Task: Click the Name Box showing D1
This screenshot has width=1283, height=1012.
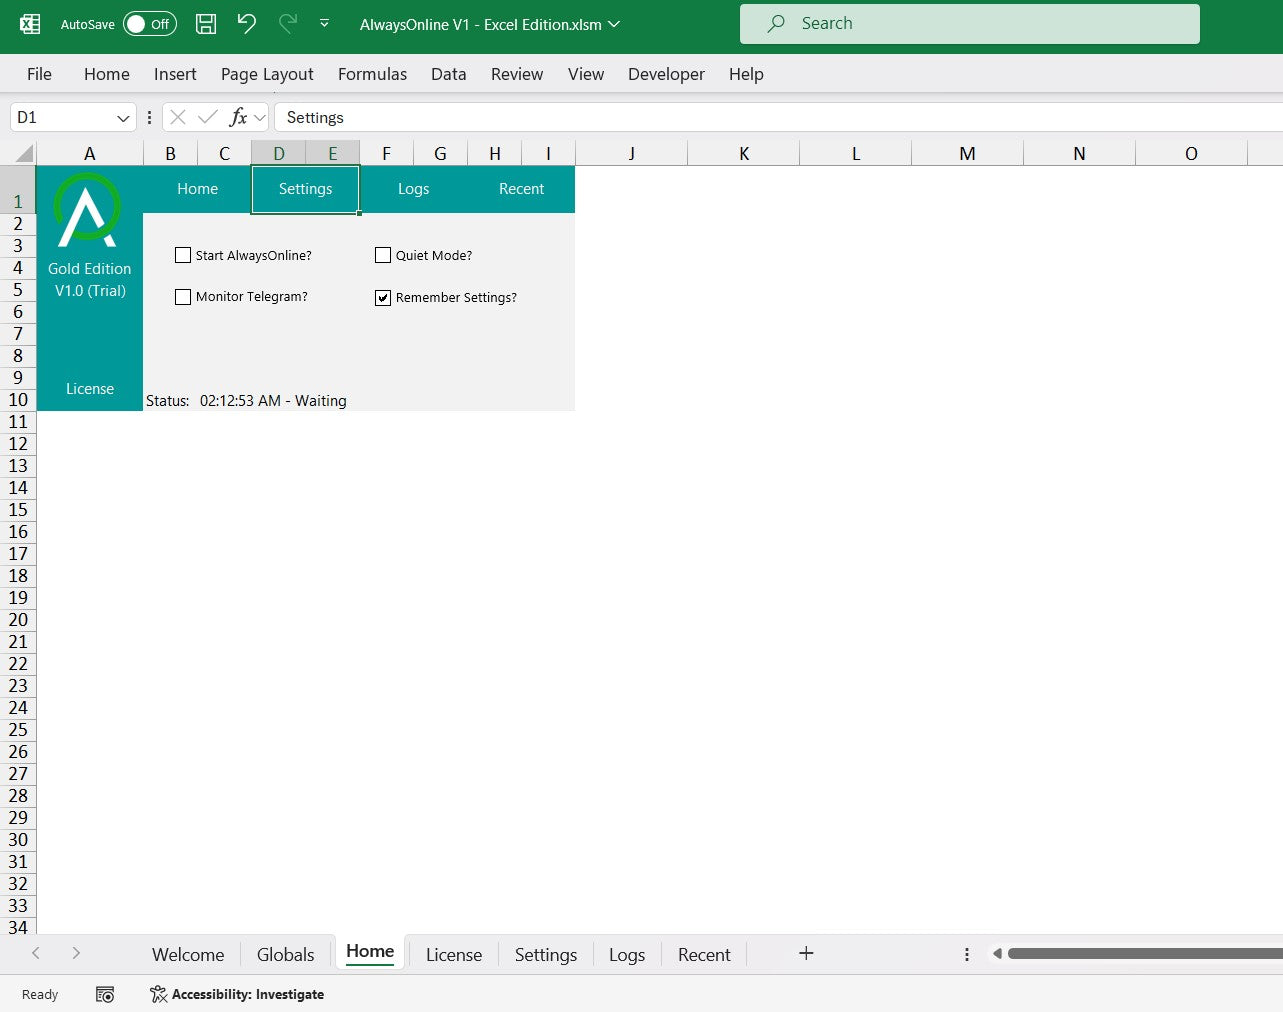Action: coord(62,118)
